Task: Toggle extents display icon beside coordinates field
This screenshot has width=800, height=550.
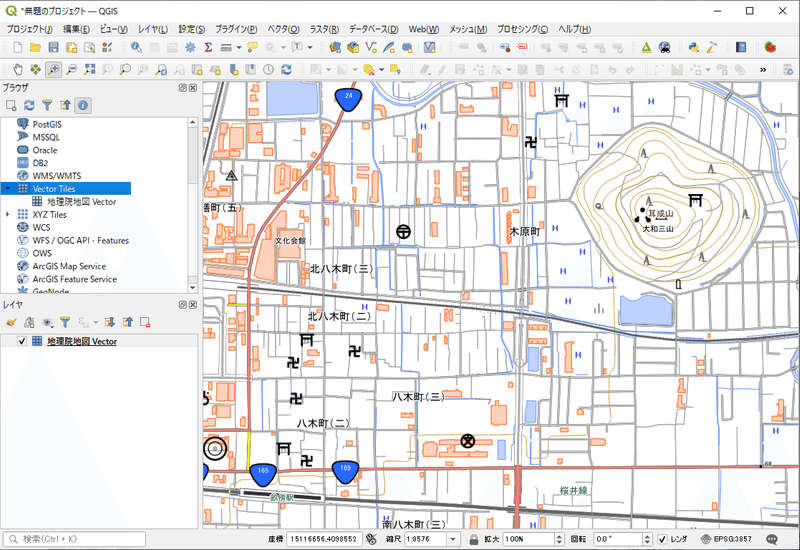Action: tap(371, 539)
